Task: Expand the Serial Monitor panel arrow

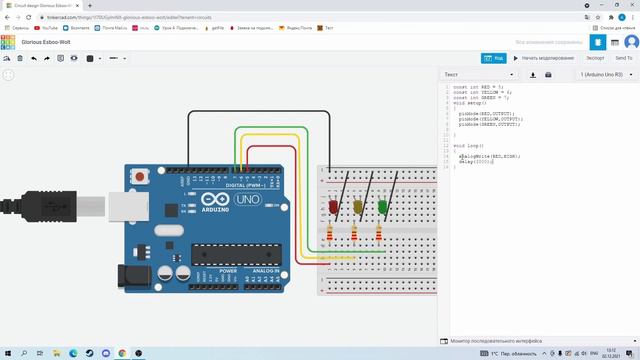Action: click(635, 341)
